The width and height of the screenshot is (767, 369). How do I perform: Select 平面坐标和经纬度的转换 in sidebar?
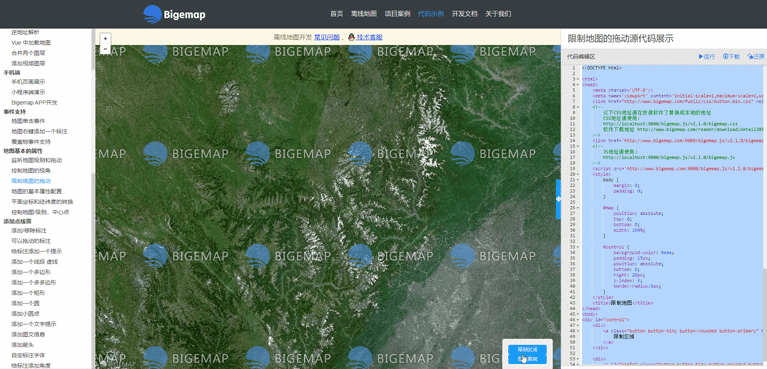tap(42, 202)
